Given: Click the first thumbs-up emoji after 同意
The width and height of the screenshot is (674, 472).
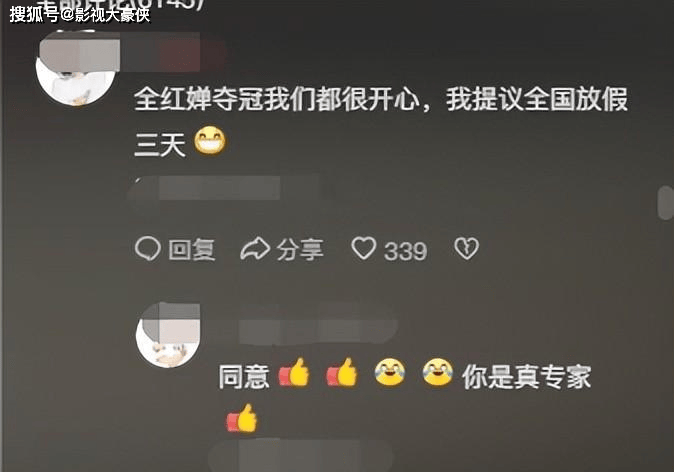Looking at the screenshot, I should (294, 372).
